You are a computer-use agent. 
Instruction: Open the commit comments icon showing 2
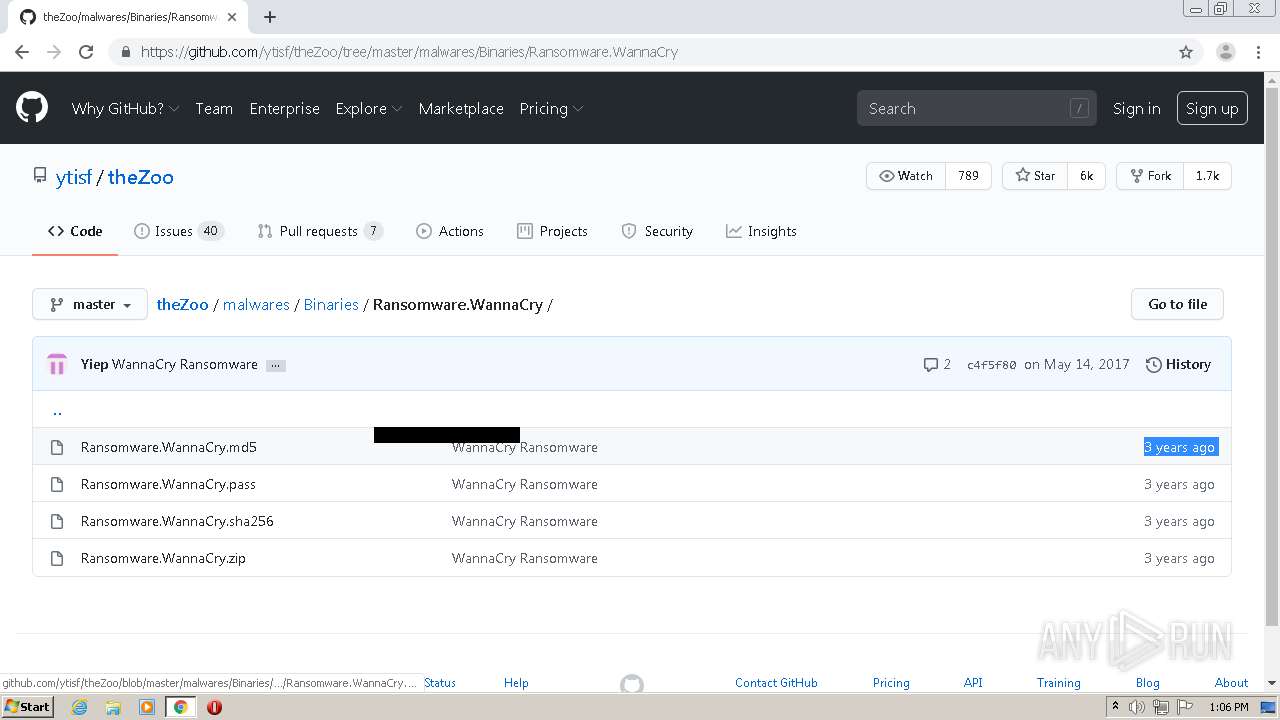click(x=937, y=364)
